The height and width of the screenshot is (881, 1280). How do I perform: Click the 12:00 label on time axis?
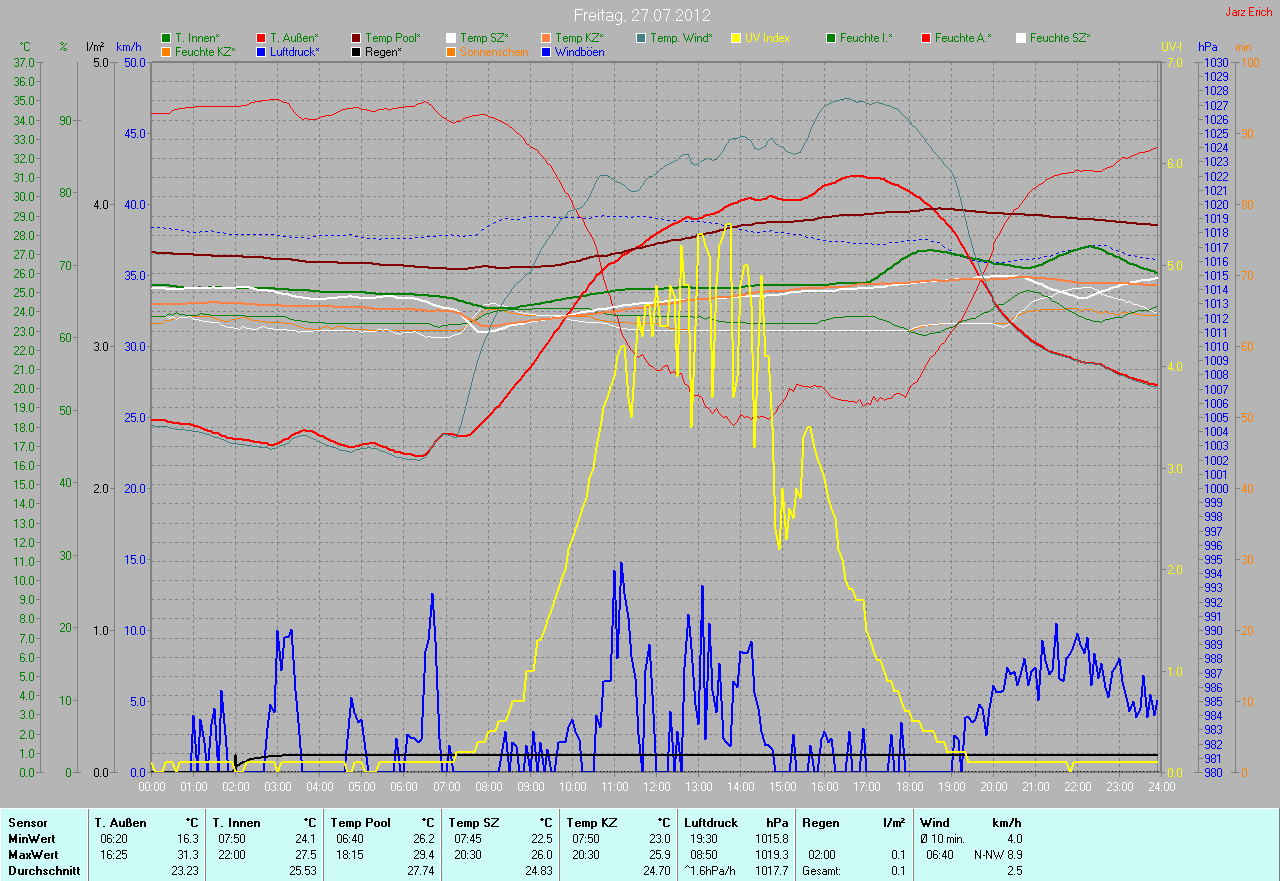click(656, 787)
